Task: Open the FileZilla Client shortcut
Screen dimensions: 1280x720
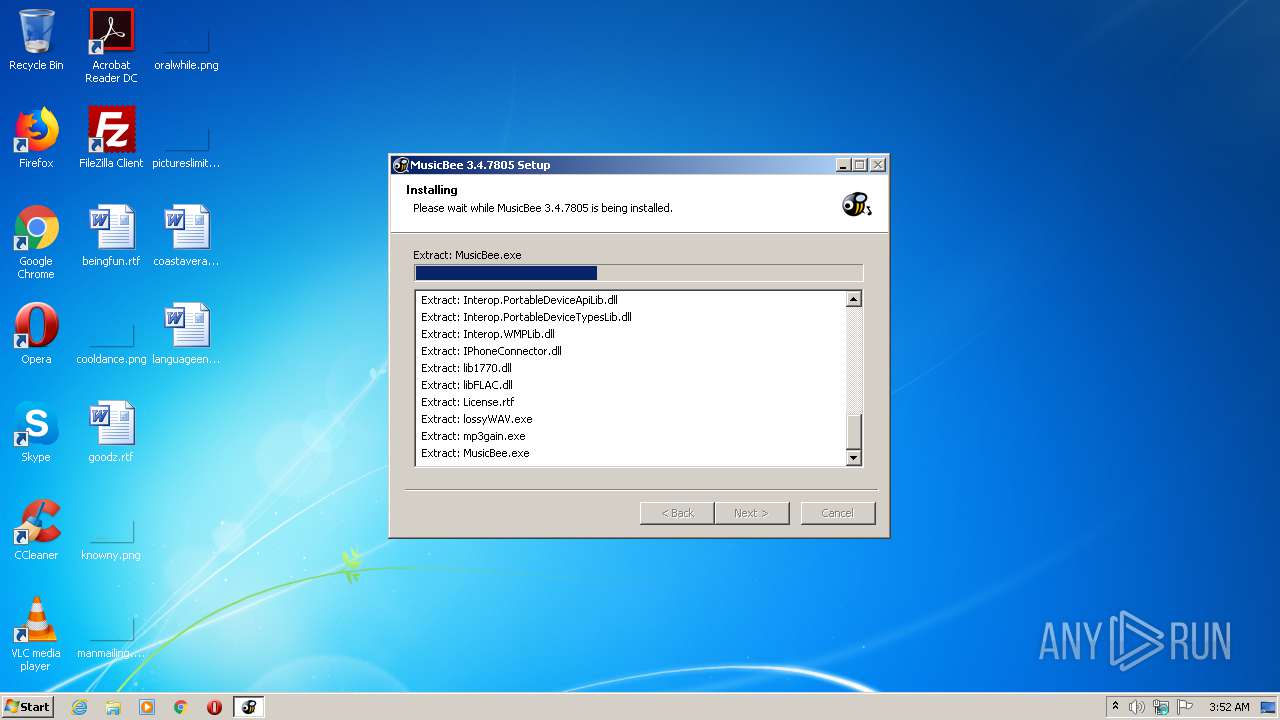Action: click(x=111, y=138)
